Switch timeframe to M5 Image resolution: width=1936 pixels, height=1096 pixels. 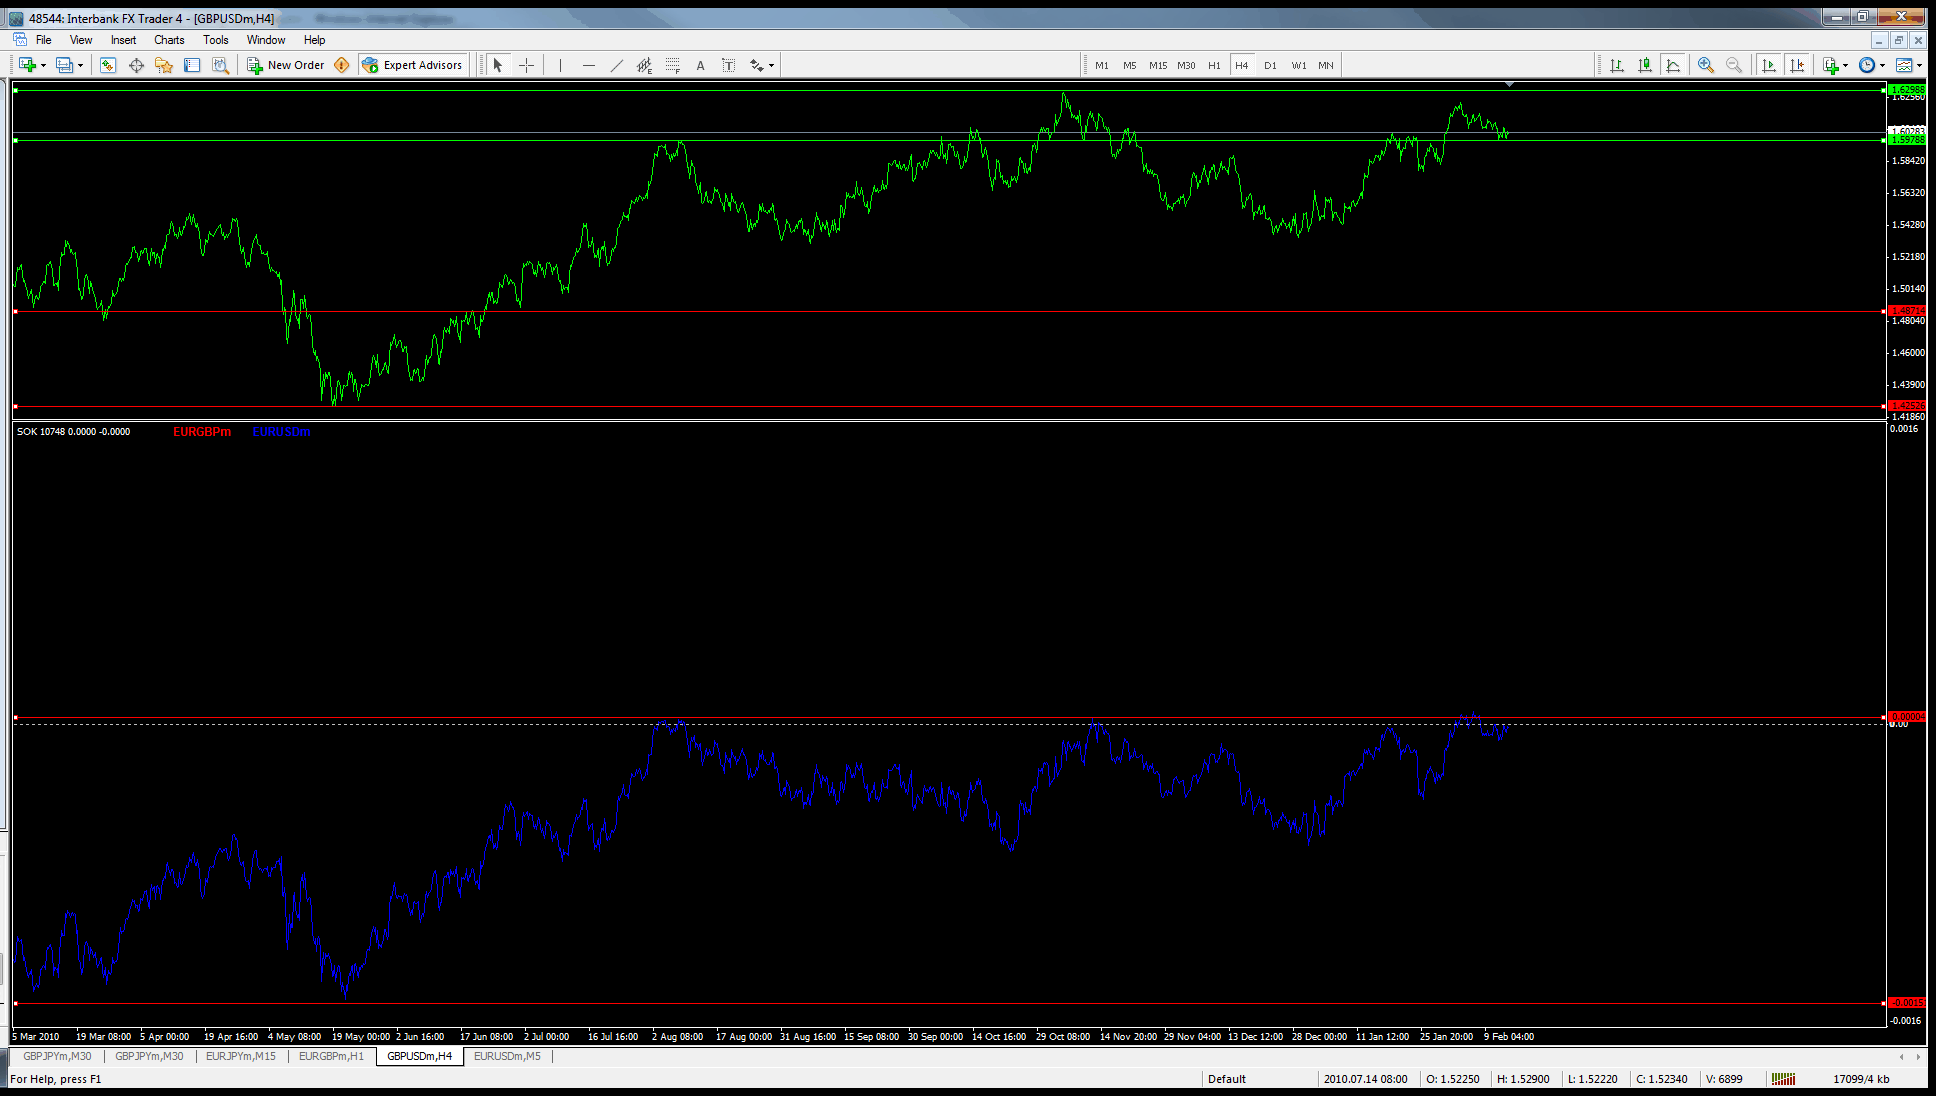(x=1129, y=65)
